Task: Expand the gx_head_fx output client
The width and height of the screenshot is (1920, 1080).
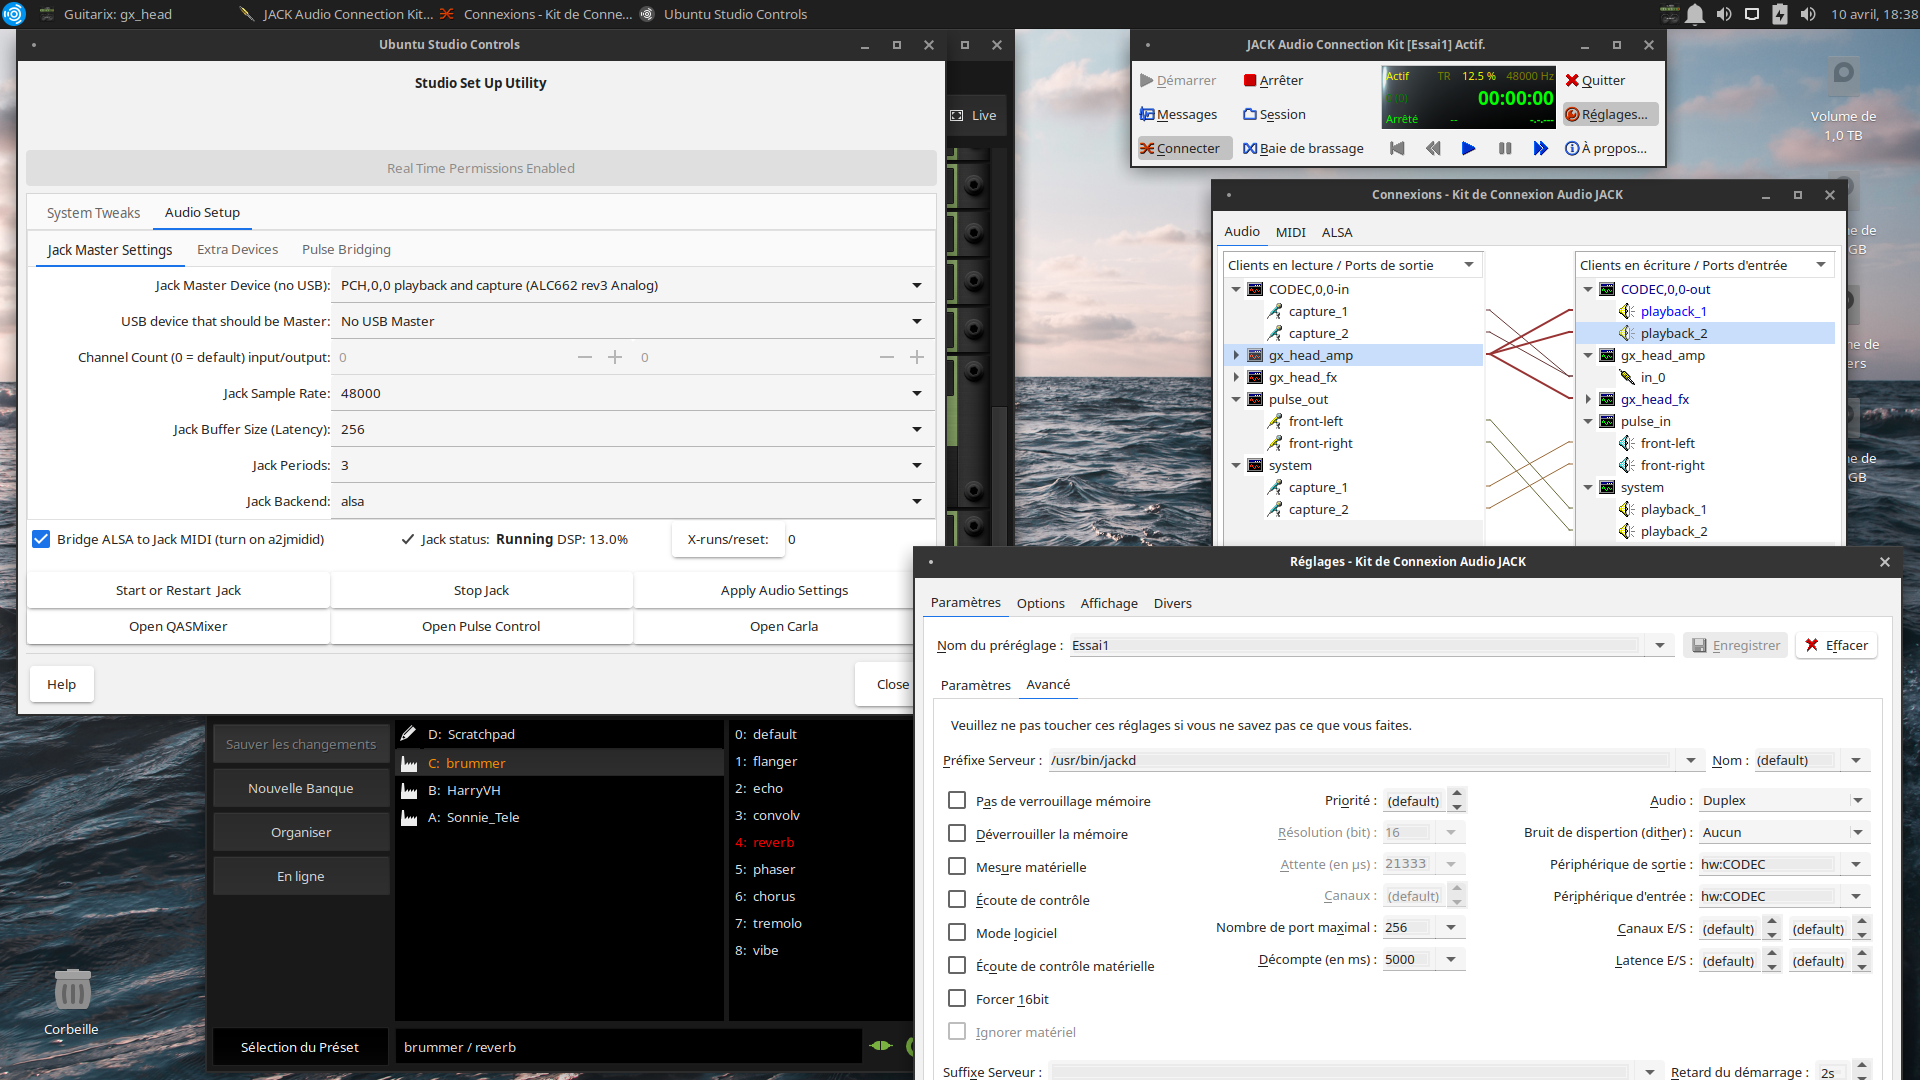Action: tap(1236, 377)
